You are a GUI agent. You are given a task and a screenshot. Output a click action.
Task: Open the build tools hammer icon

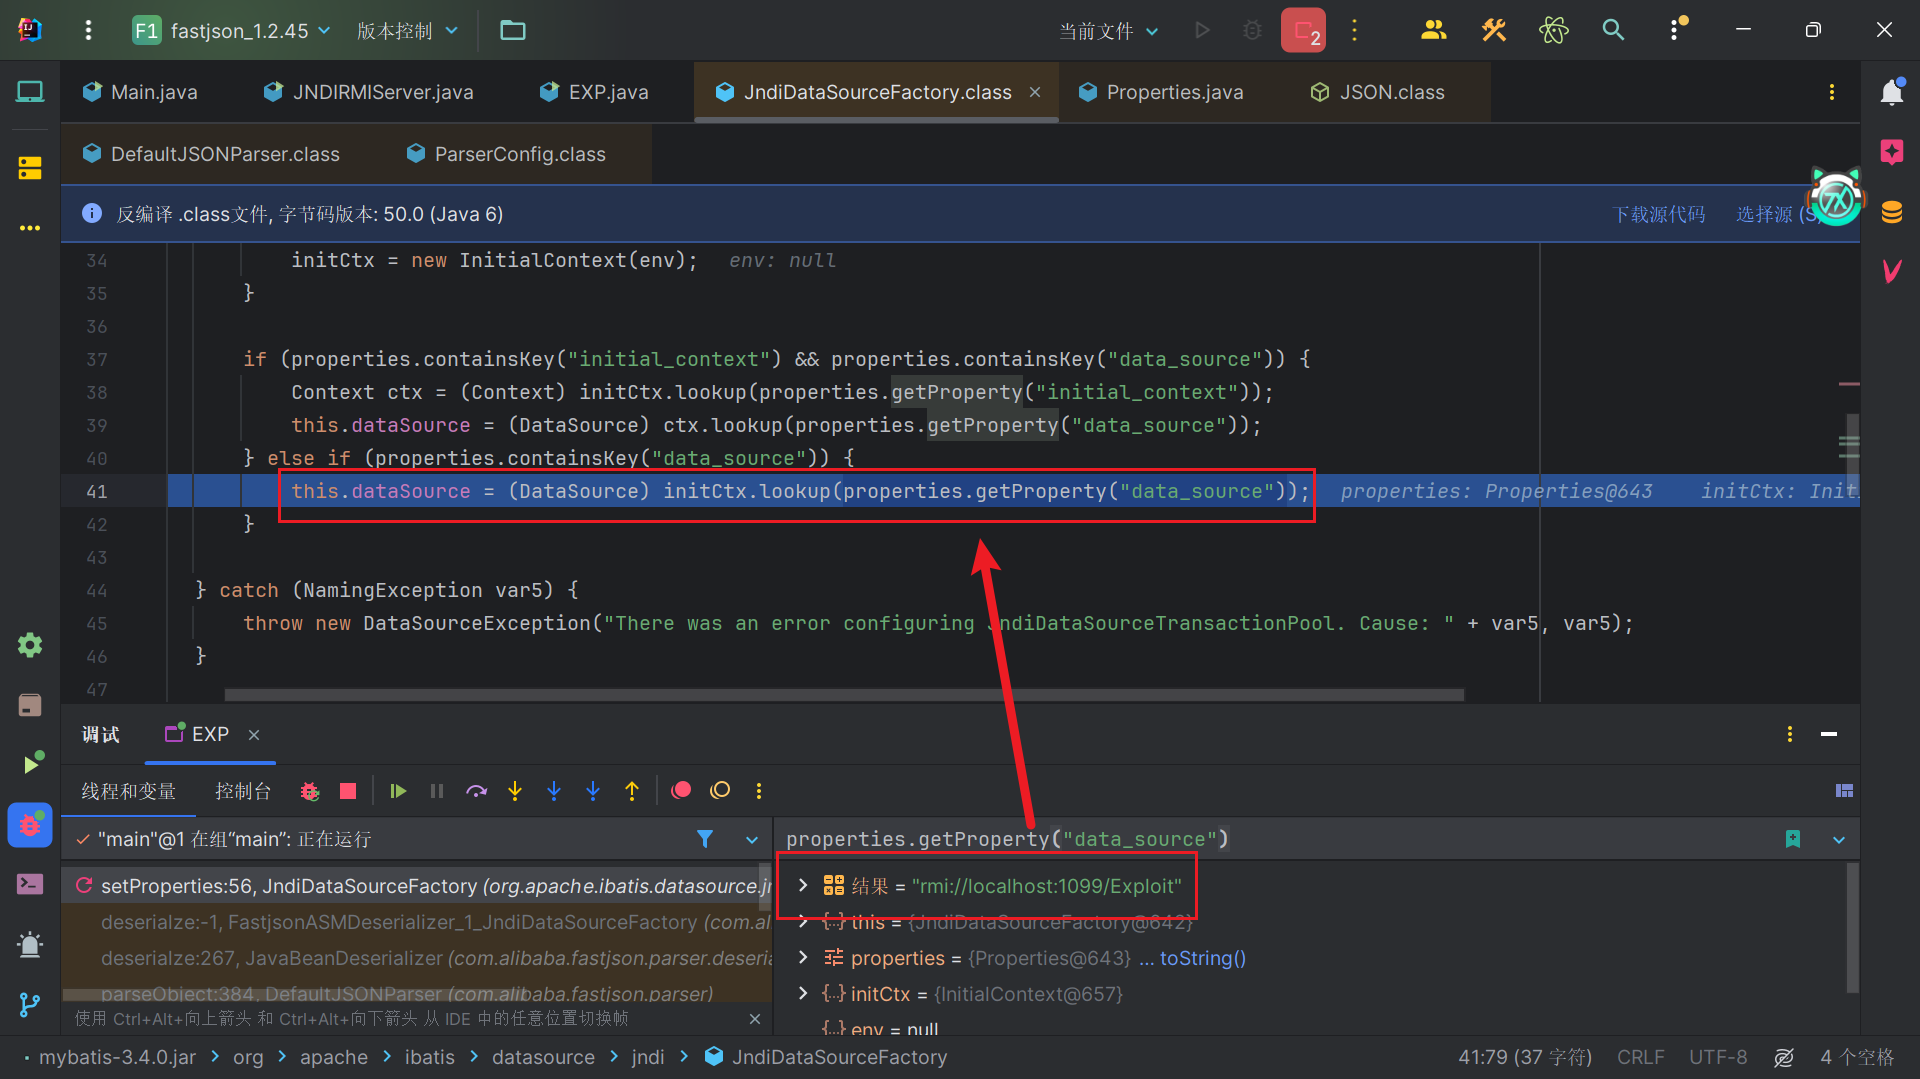(x=1494, y=30)
